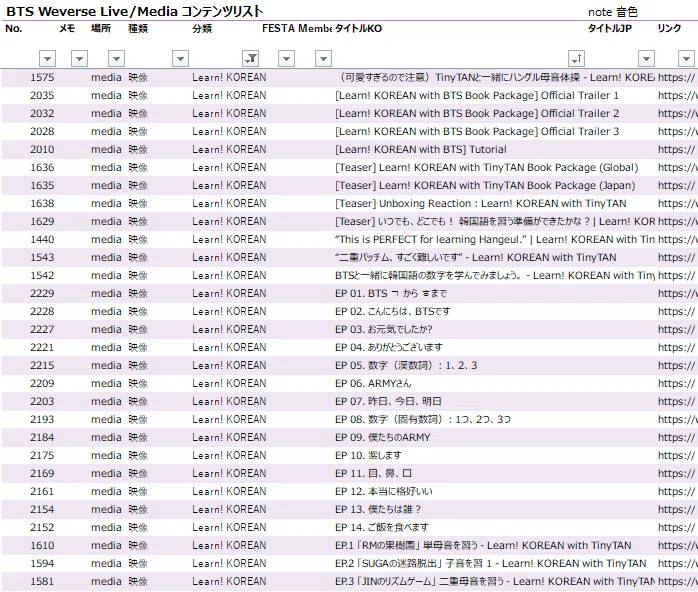Viewport: 698px width, 592px height.
Task: Select 'EP 07. 昨日、今日、明日' title cell
Action: pyautogui.click(x=388, y=401)
